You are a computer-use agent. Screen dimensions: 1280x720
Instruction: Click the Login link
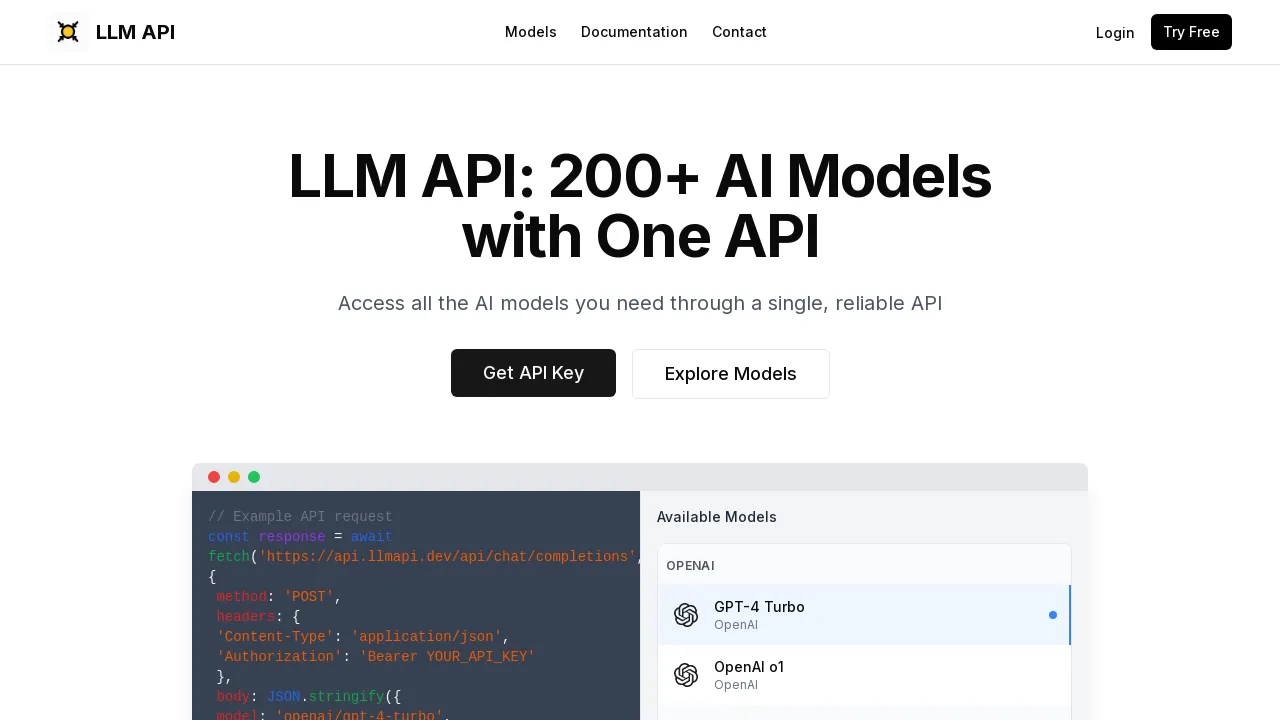point(1115,32)
